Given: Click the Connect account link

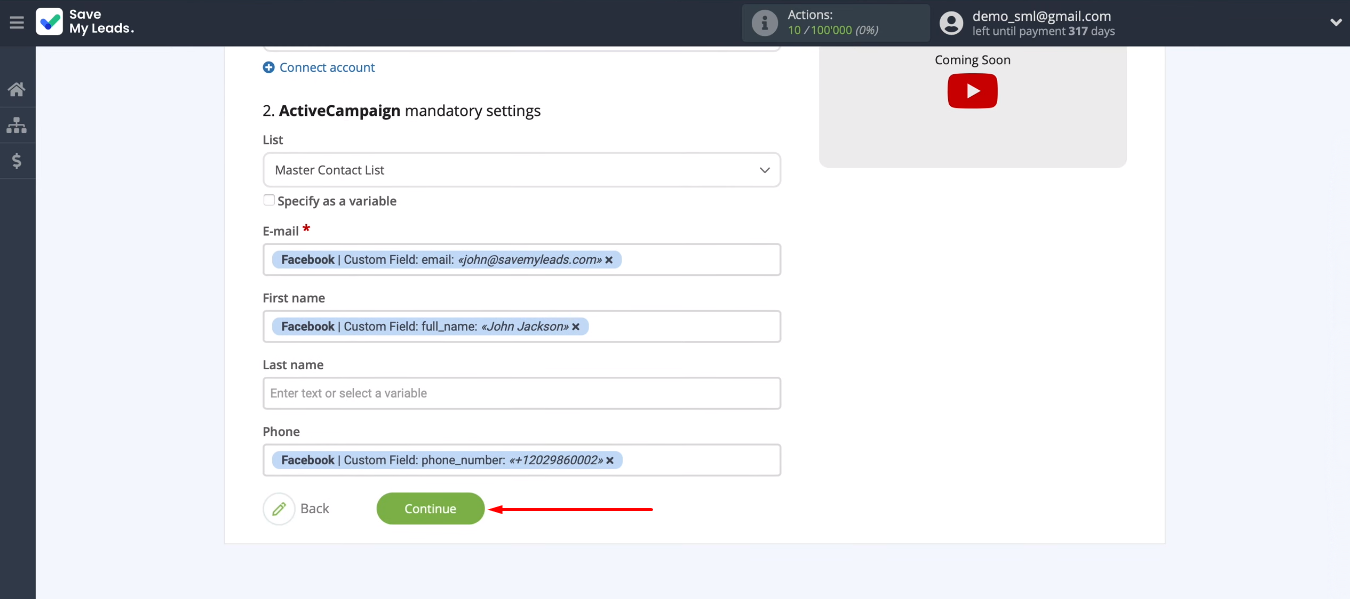Looking at the screenshot, I should coord(327,68).
